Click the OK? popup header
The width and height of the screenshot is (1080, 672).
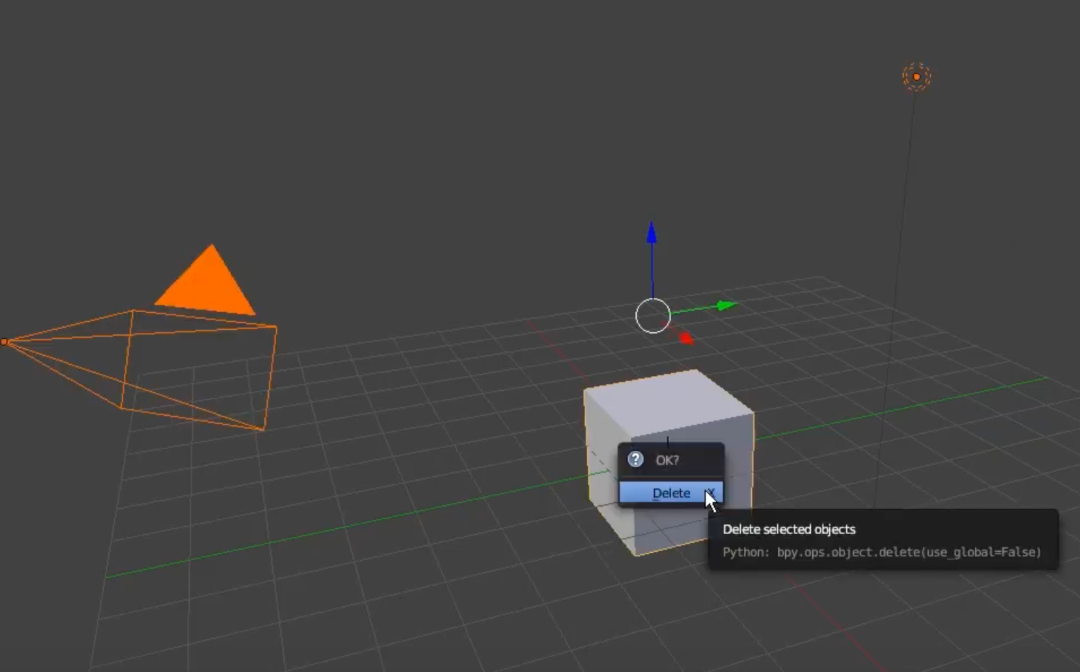click(x=670, y=460)
